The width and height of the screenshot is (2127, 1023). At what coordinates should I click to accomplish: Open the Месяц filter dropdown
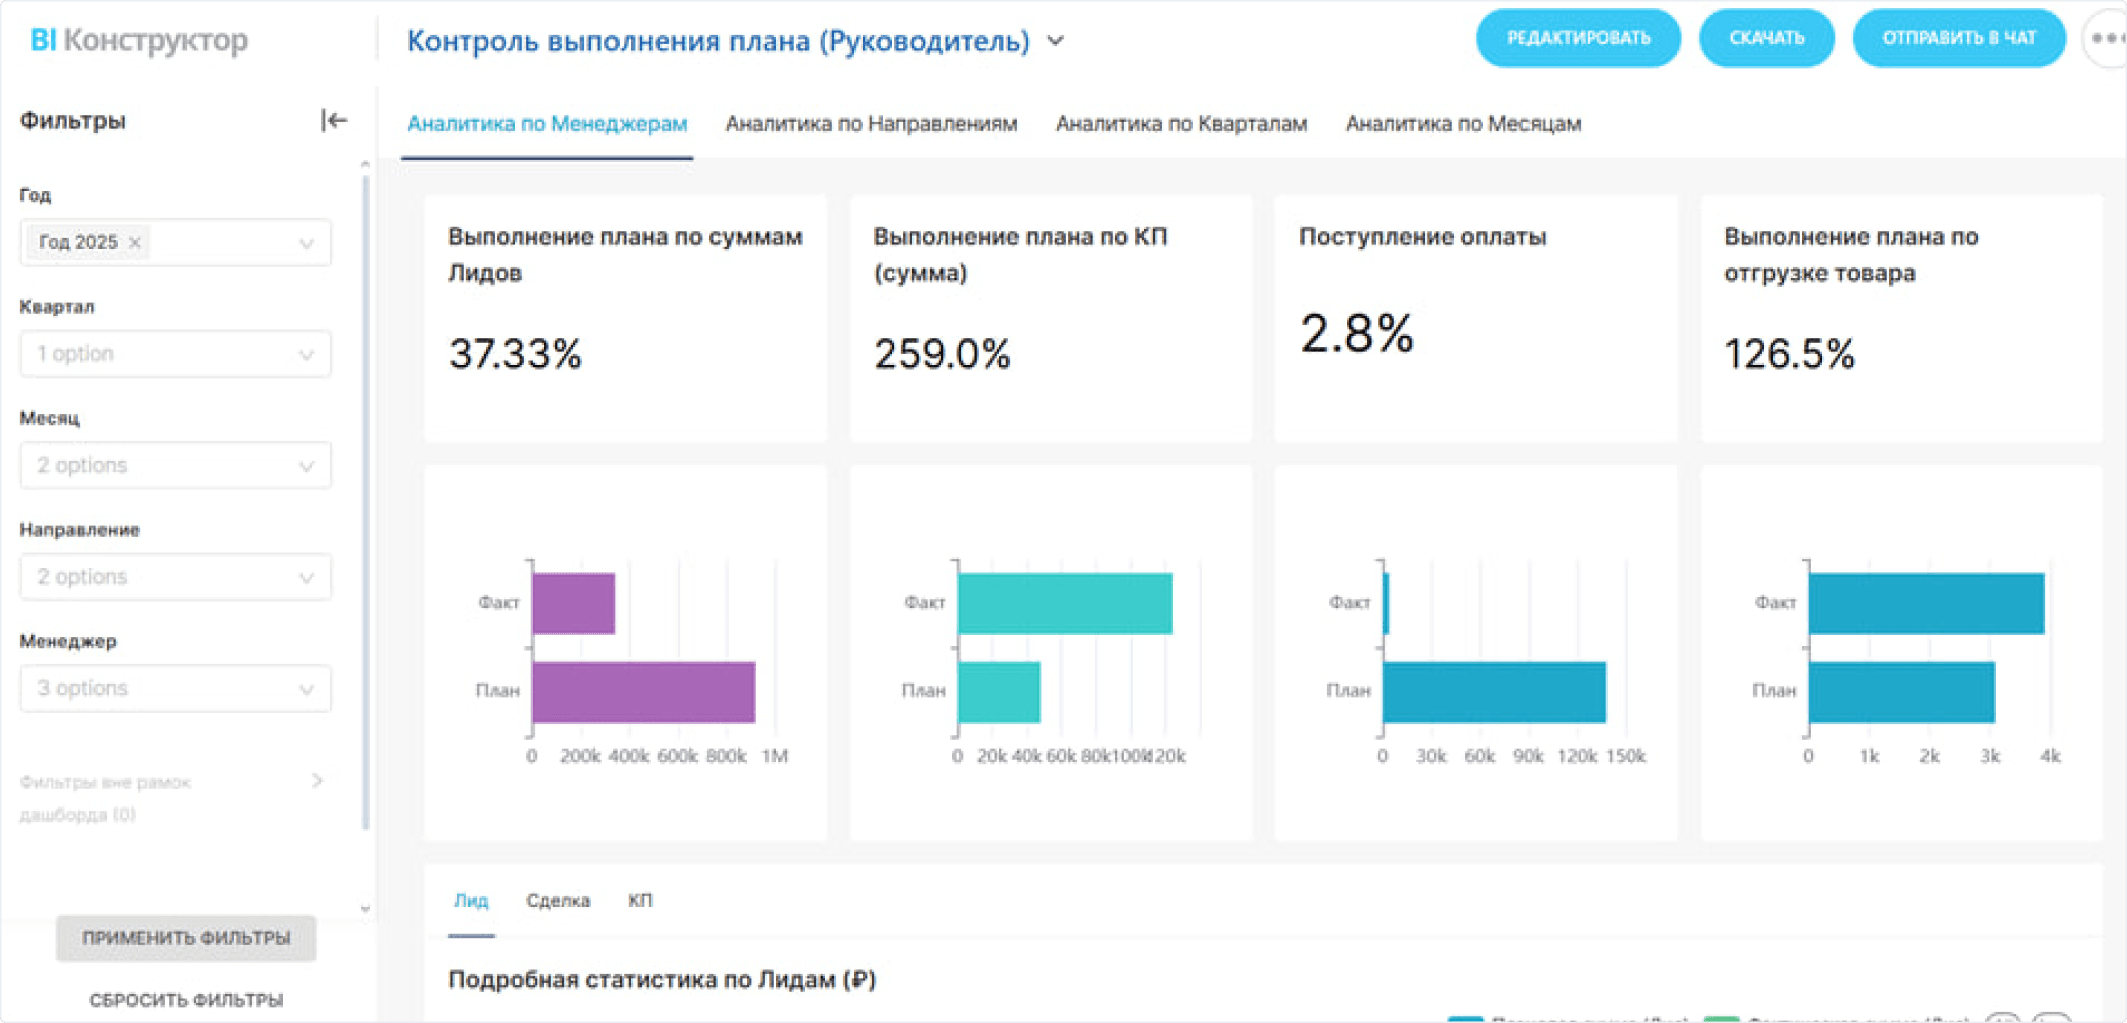click(175, 466)
